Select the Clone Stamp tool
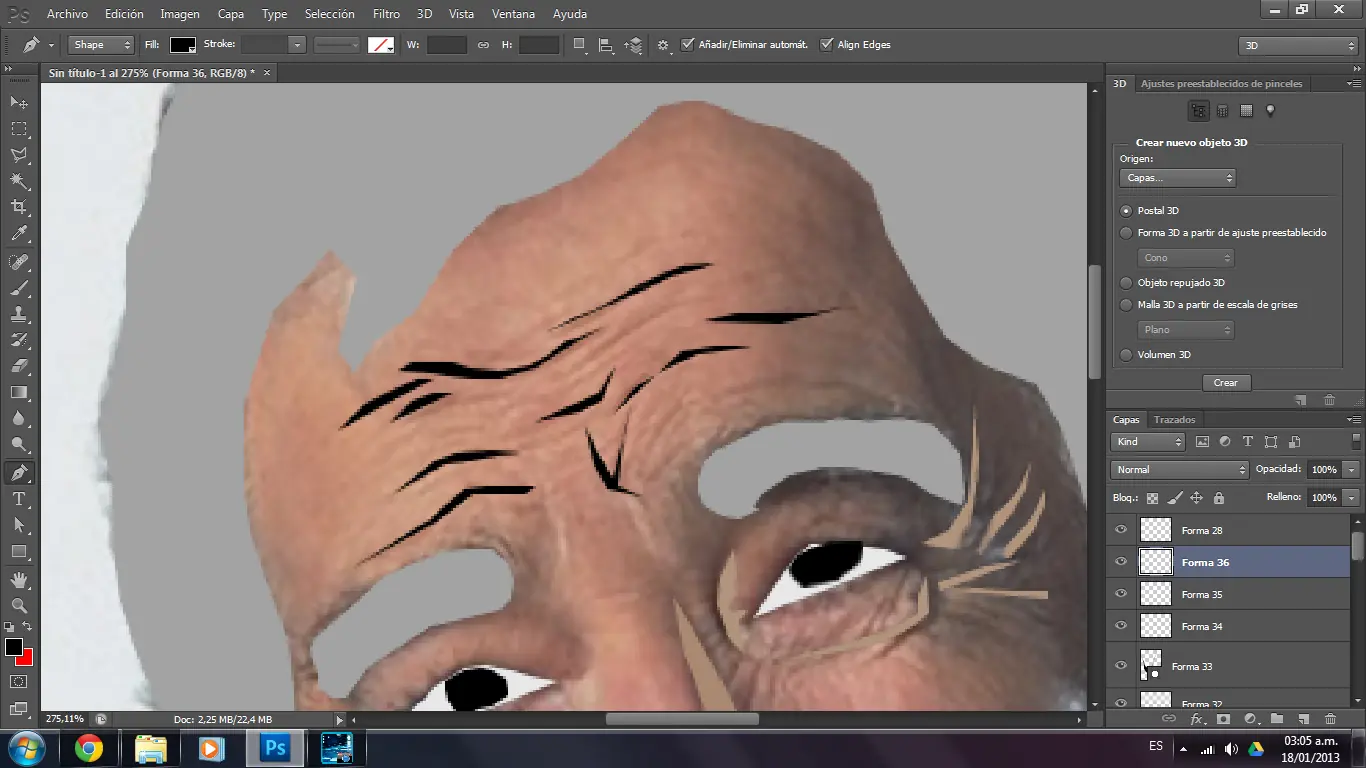The image size is (1366, 768). point(19,314)
